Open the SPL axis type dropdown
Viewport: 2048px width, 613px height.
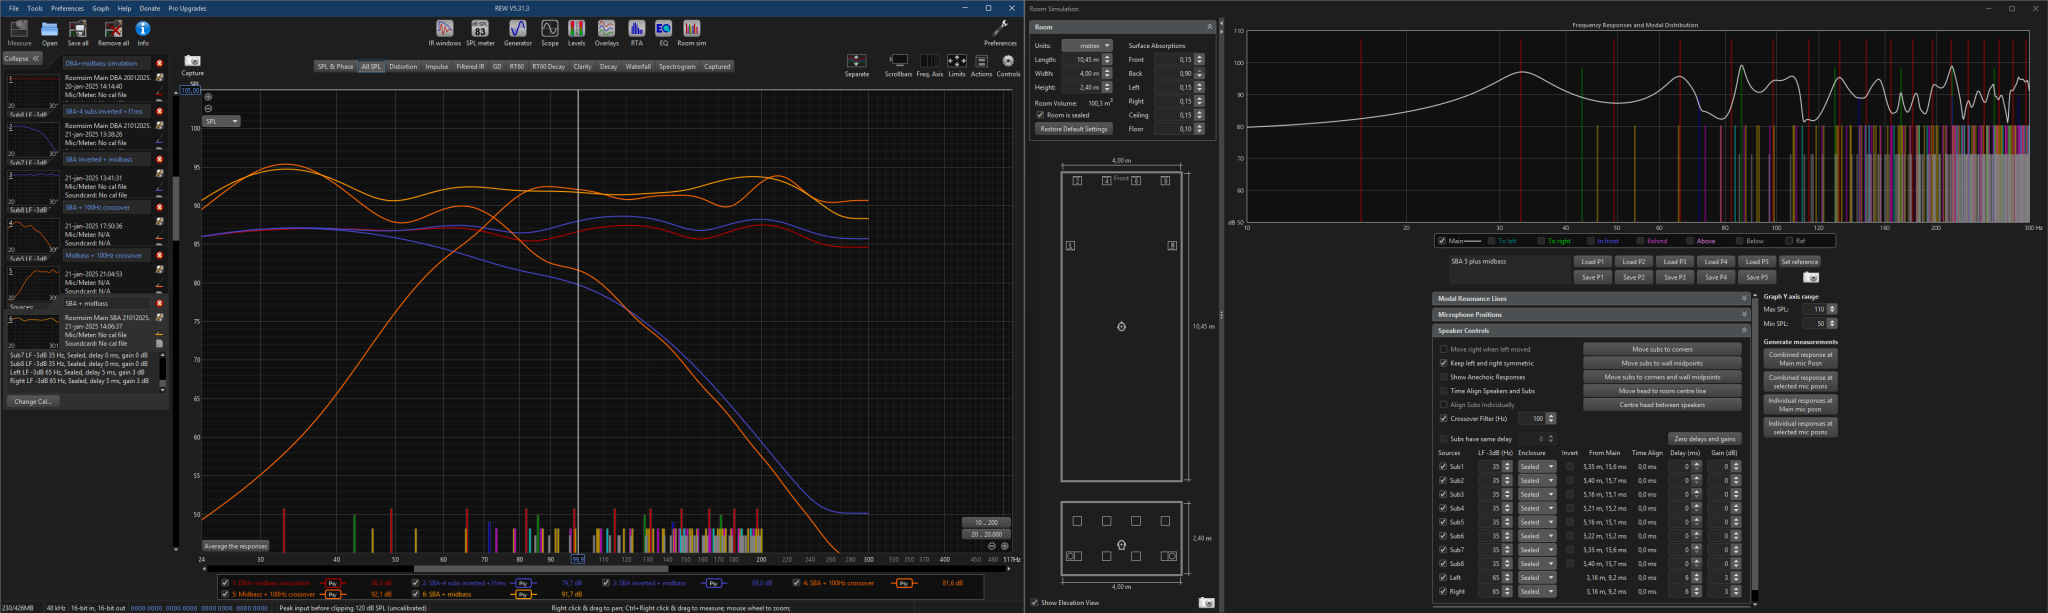222,121
